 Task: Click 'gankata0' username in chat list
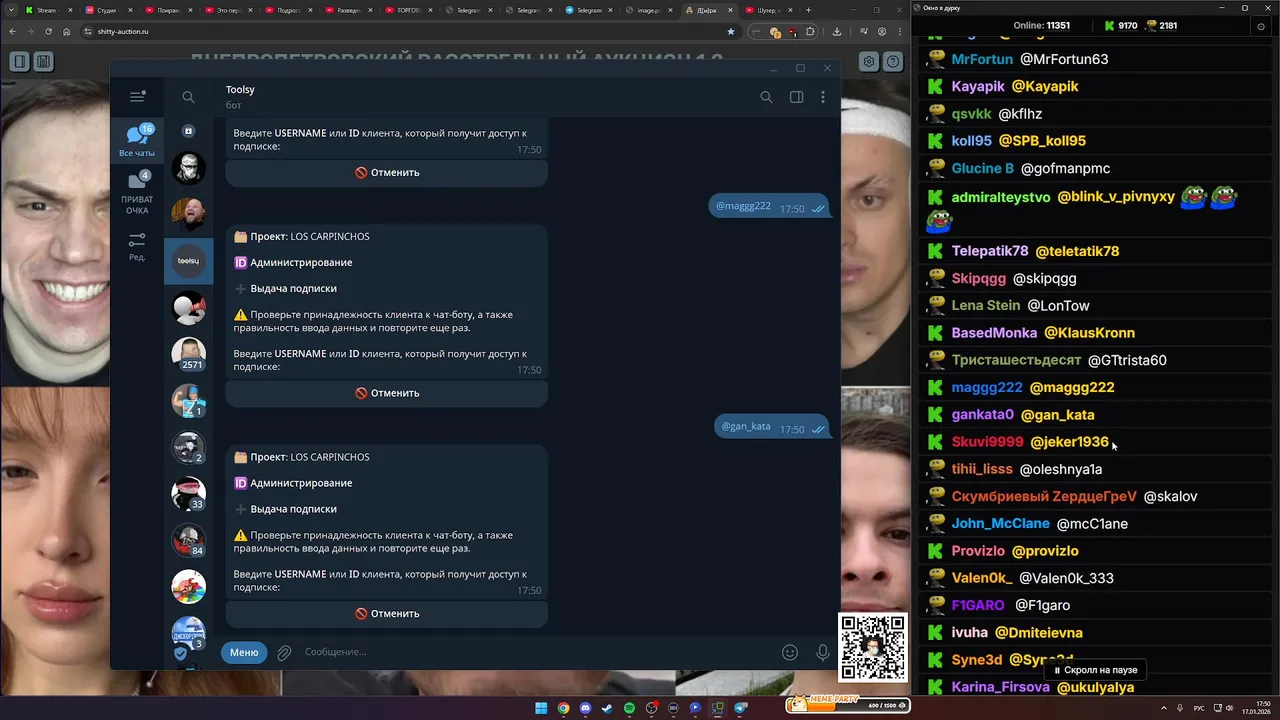[983, 414]
